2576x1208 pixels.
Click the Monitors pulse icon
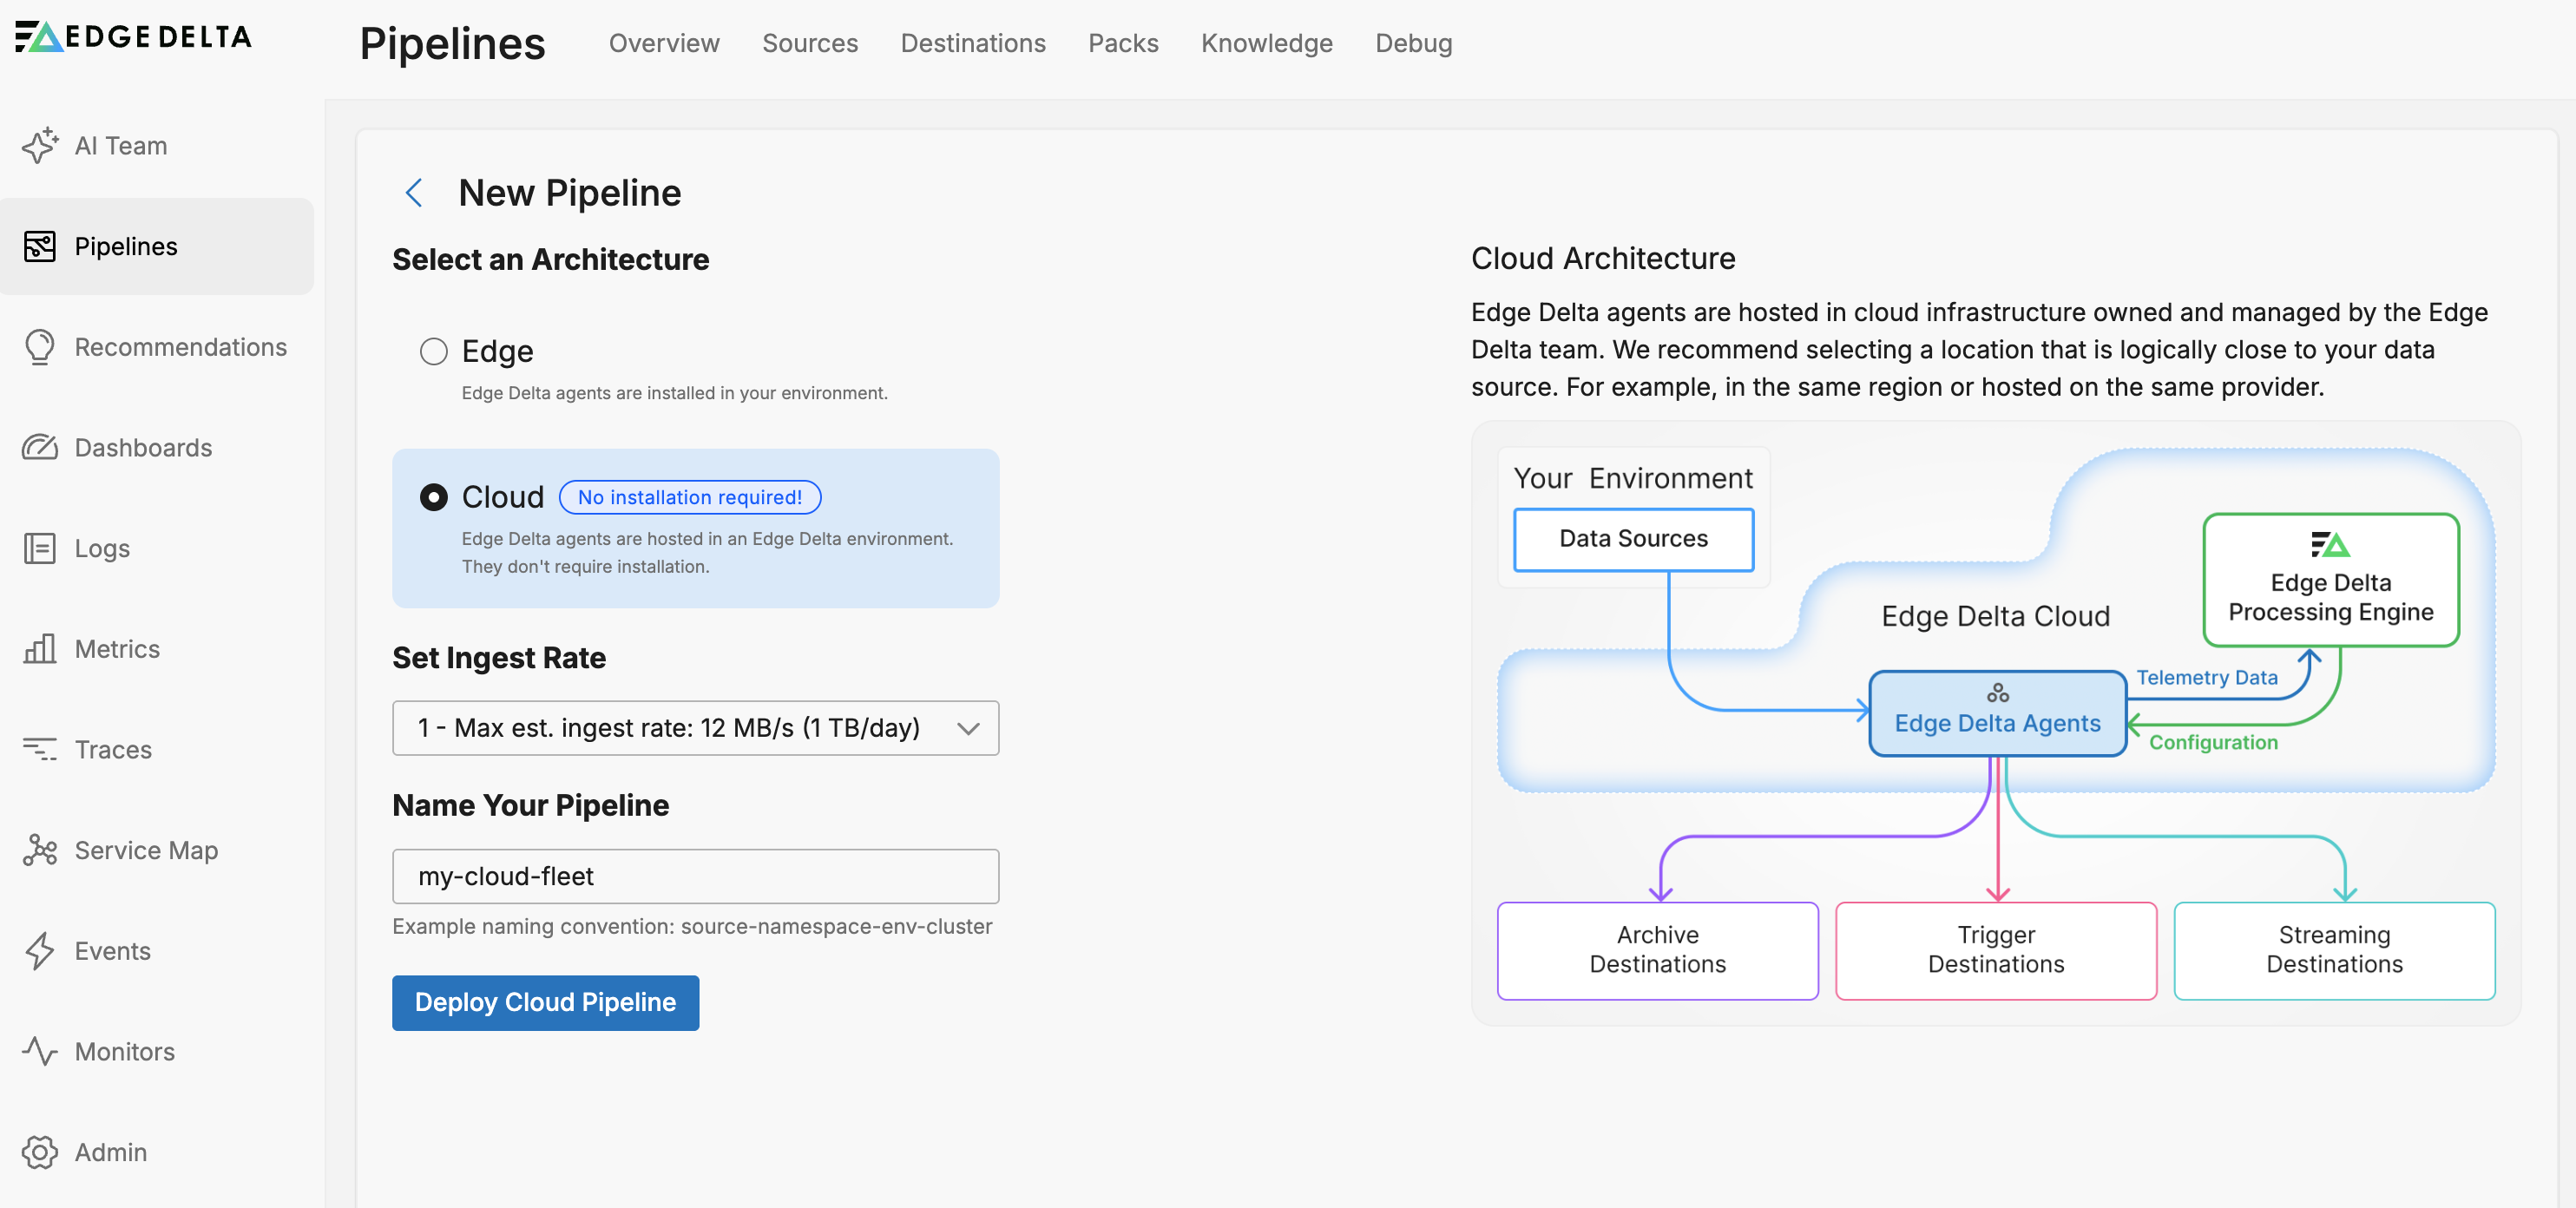[40, 1051]
